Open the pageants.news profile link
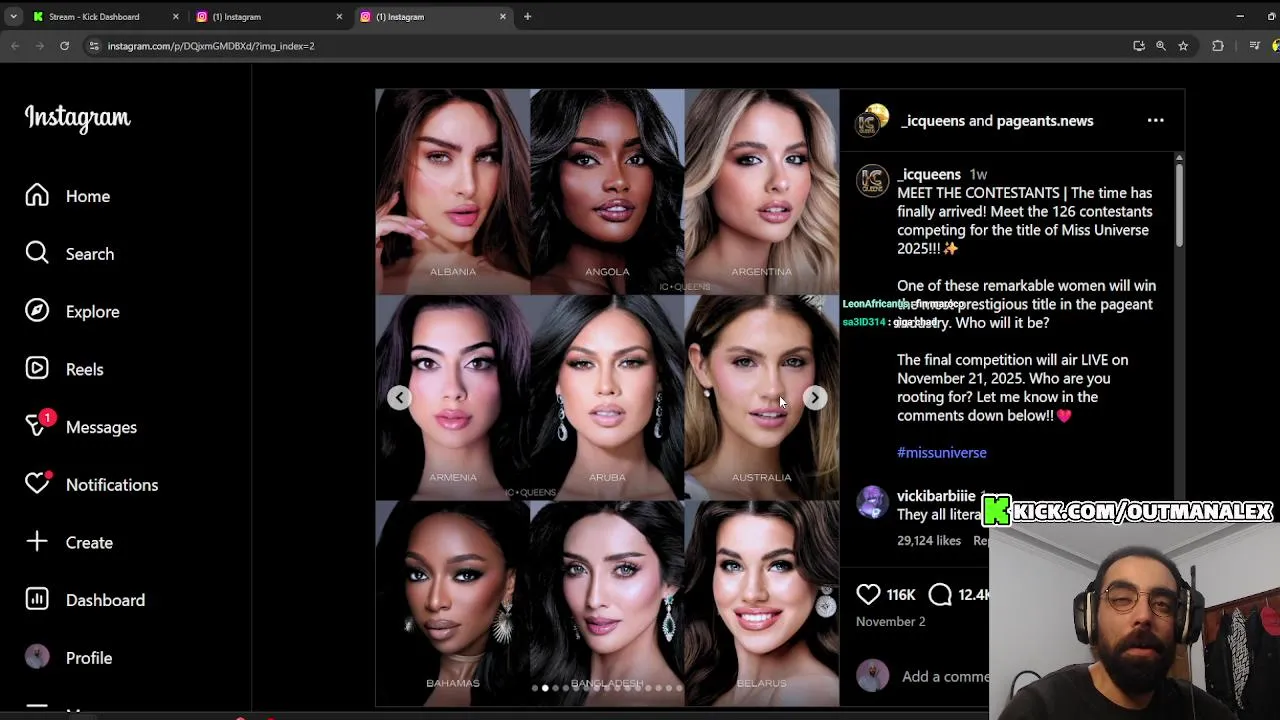 tap(1045, 121)
